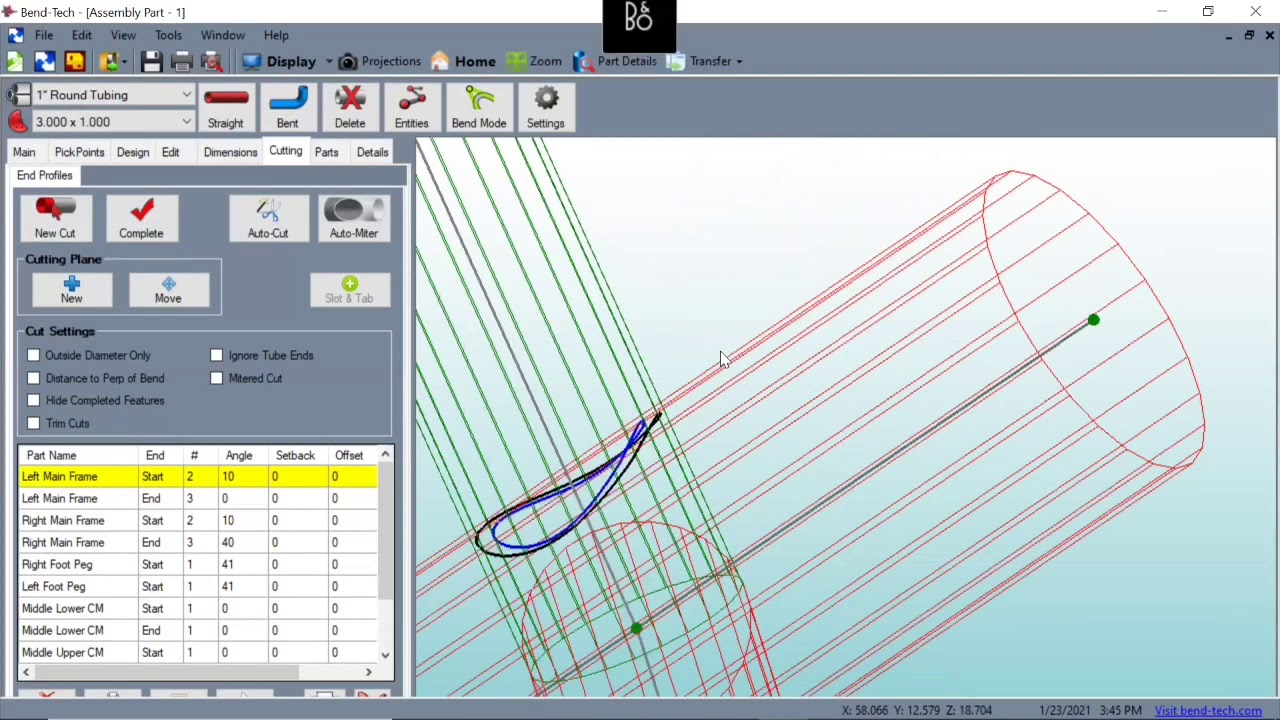1280x720 pixels.
Task: Start a New Cut
Action: pyautogui.click(x=55, y=218)
